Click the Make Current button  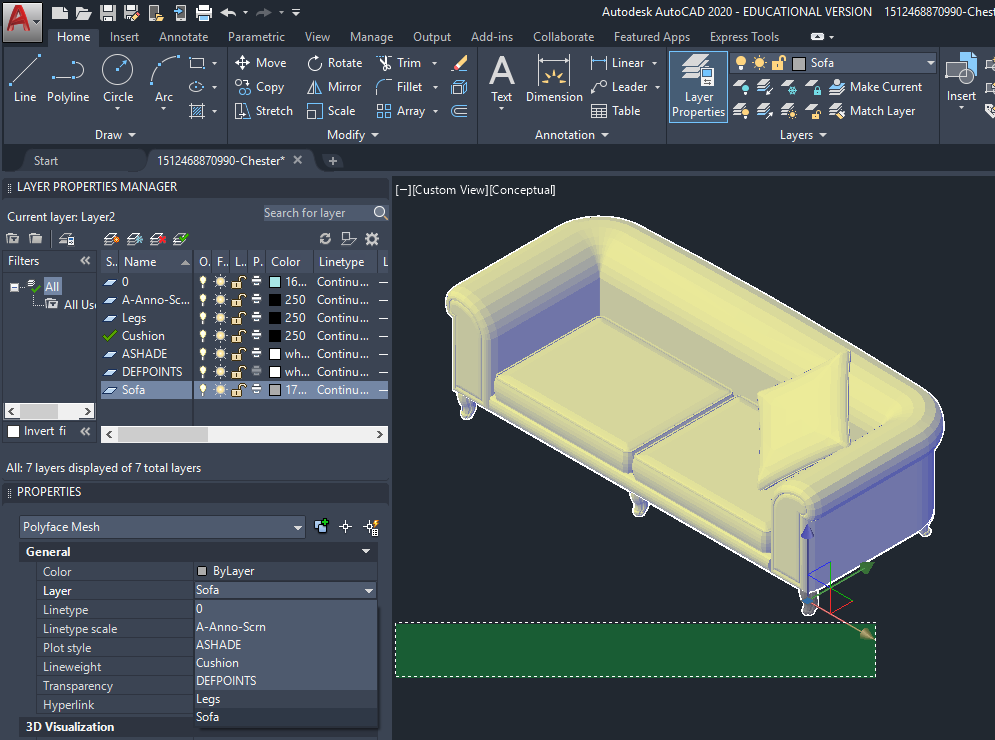(x=876, y=87)
